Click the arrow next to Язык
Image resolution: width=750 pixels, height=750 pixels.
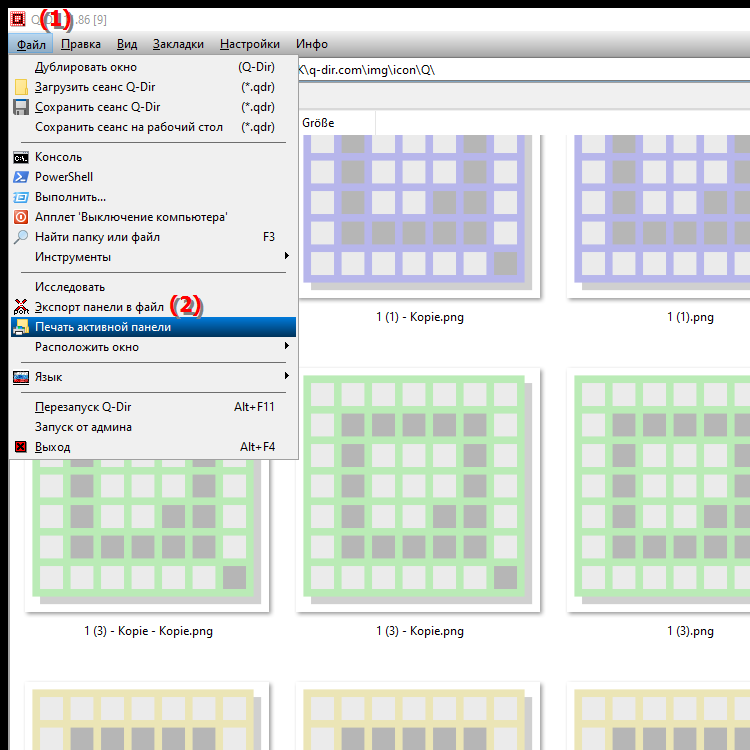coord(287,376)
